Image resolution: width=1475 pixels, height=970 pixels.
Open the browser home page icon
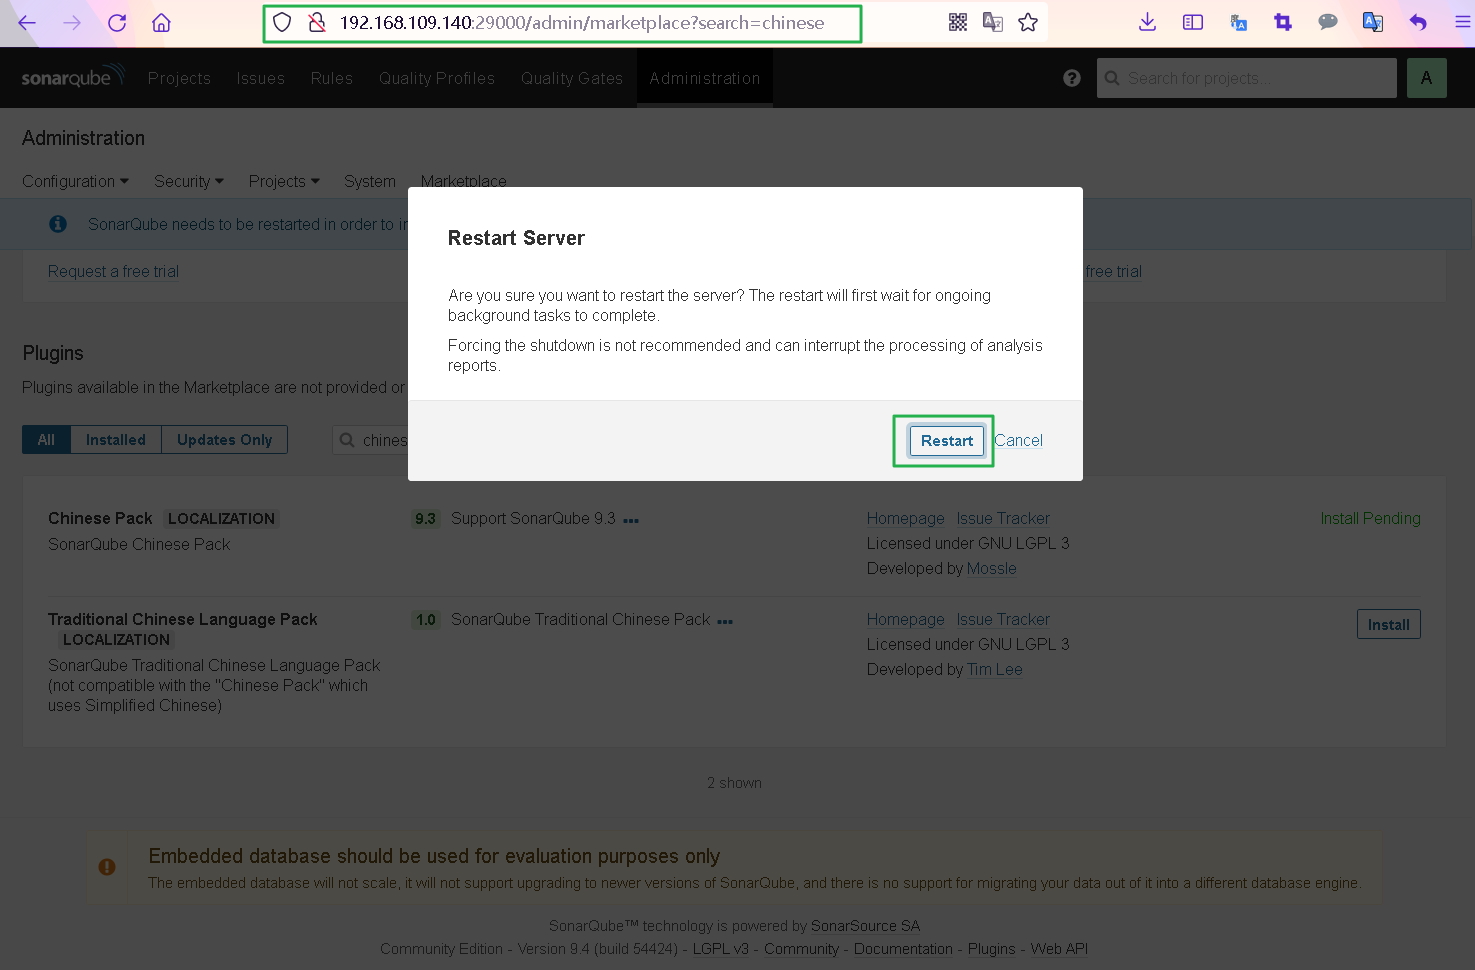[161, 22]
